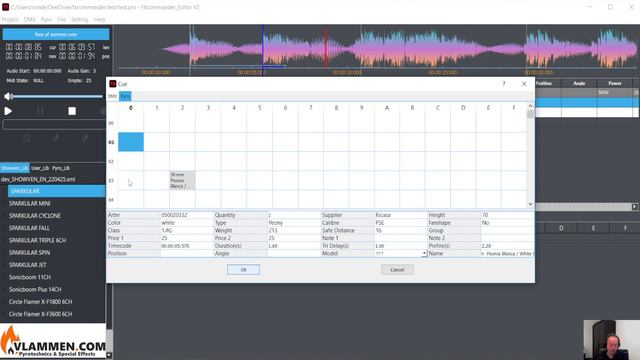Edit the Duration(s) value field
This screenshot has width=640, height=360.
pos(294,246)
